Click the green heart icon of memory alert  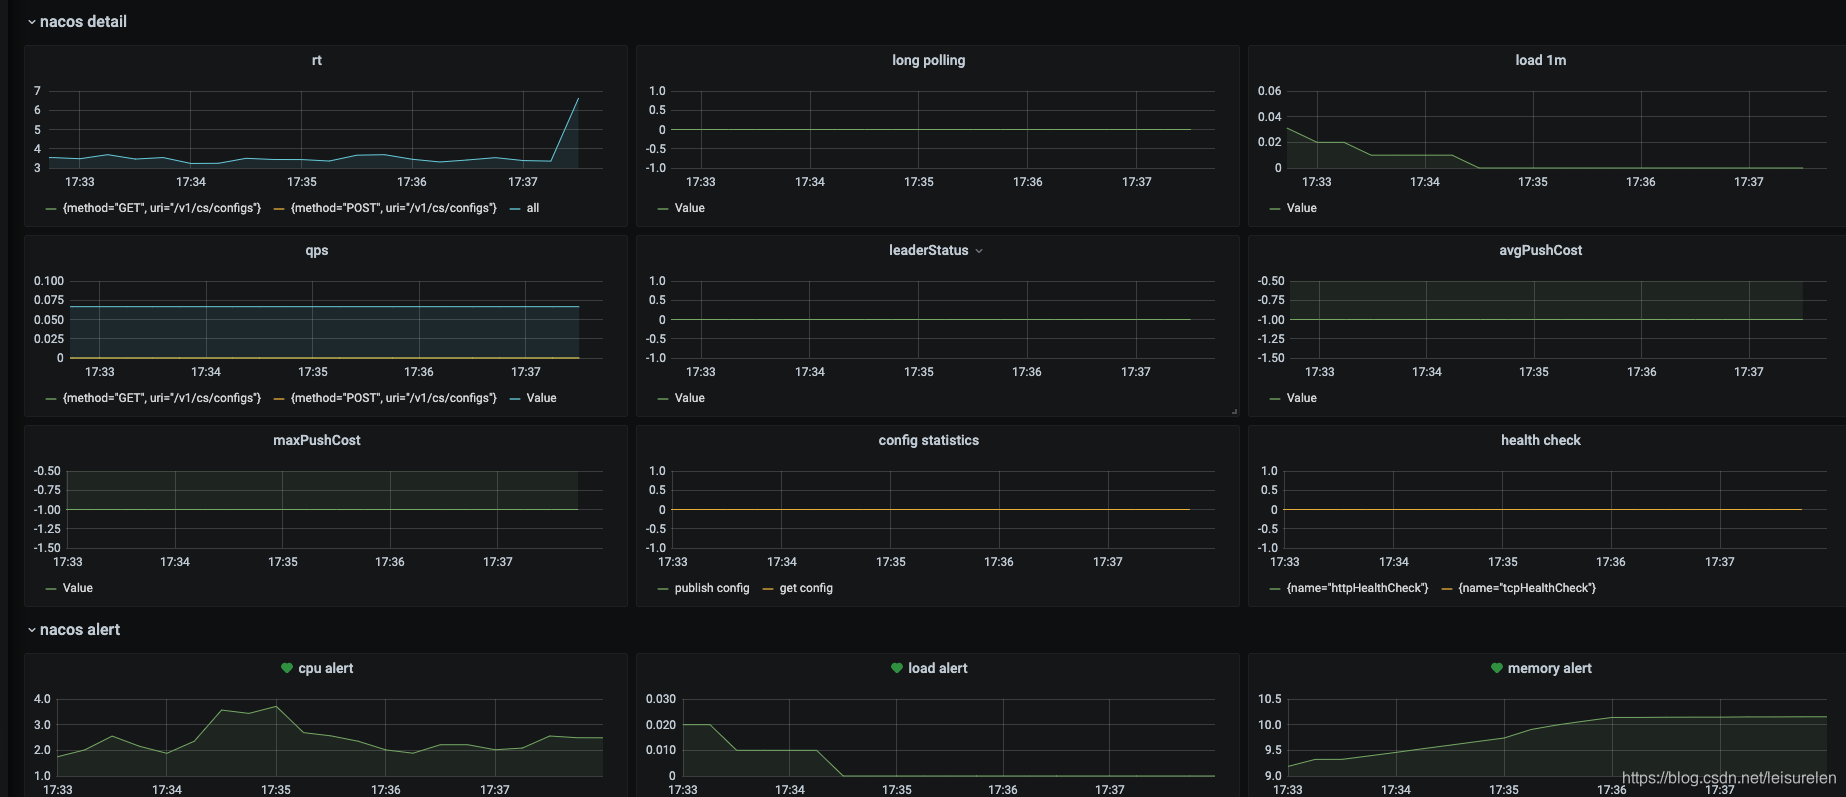1497,668
